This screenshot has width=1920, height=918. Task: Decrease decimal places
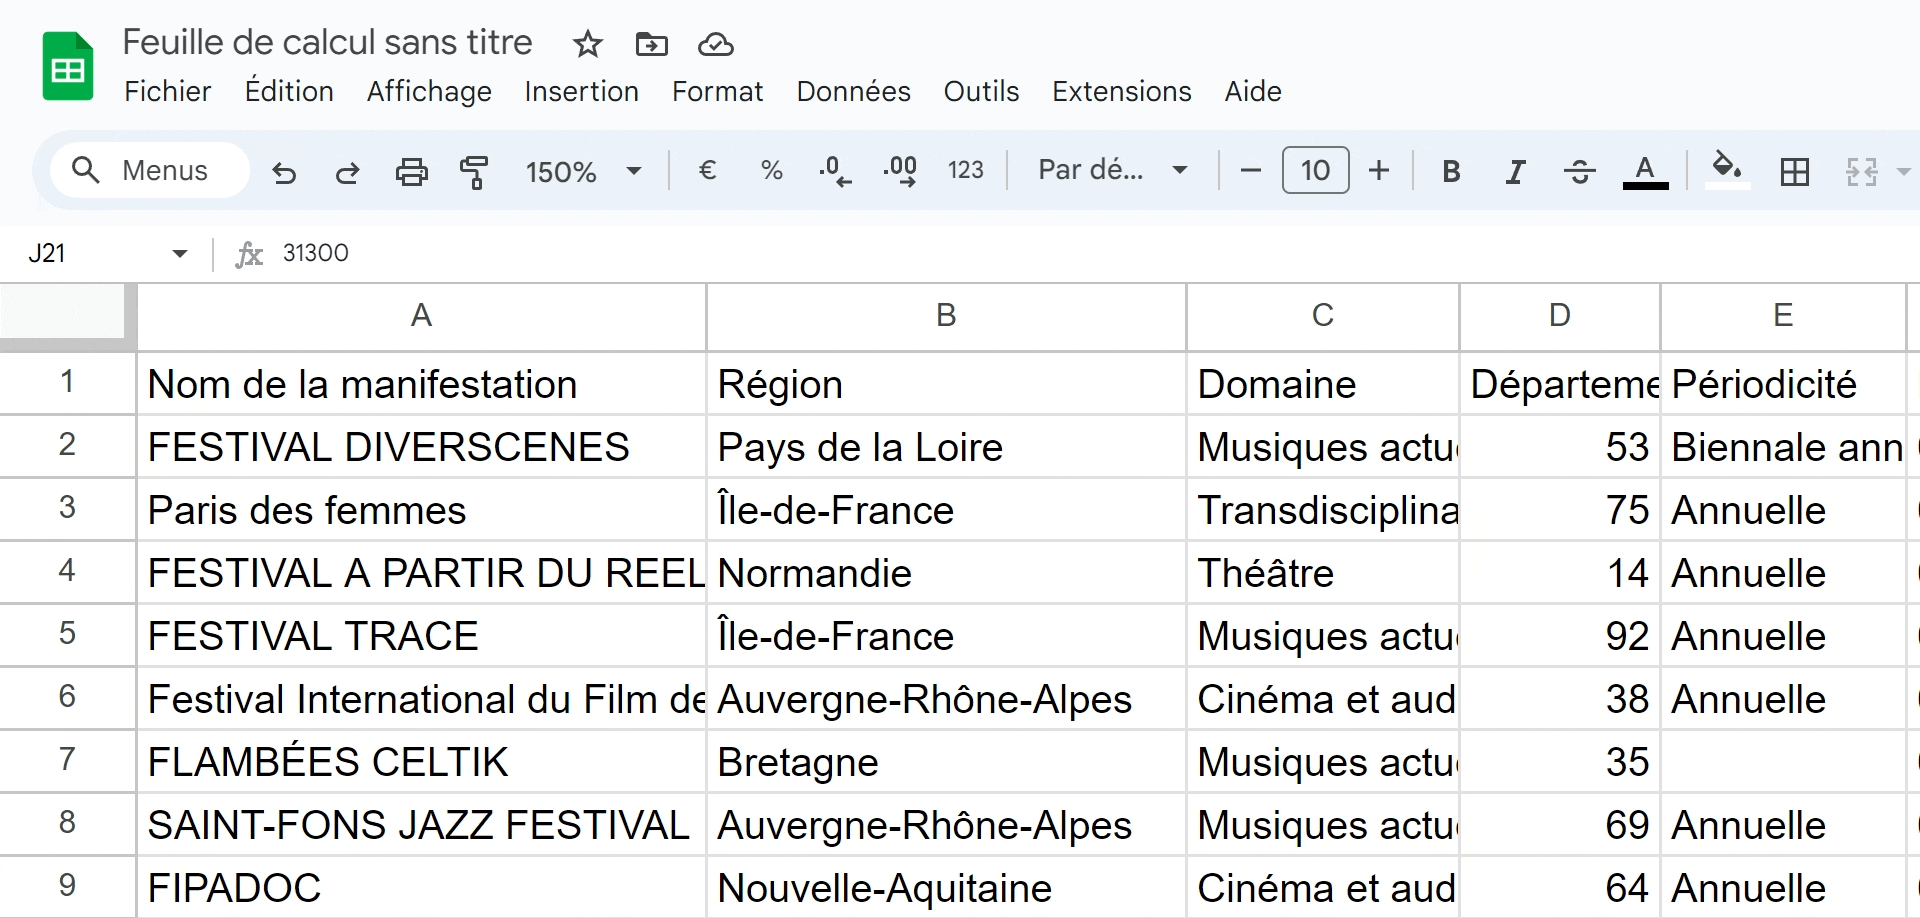tap(835, 171)
